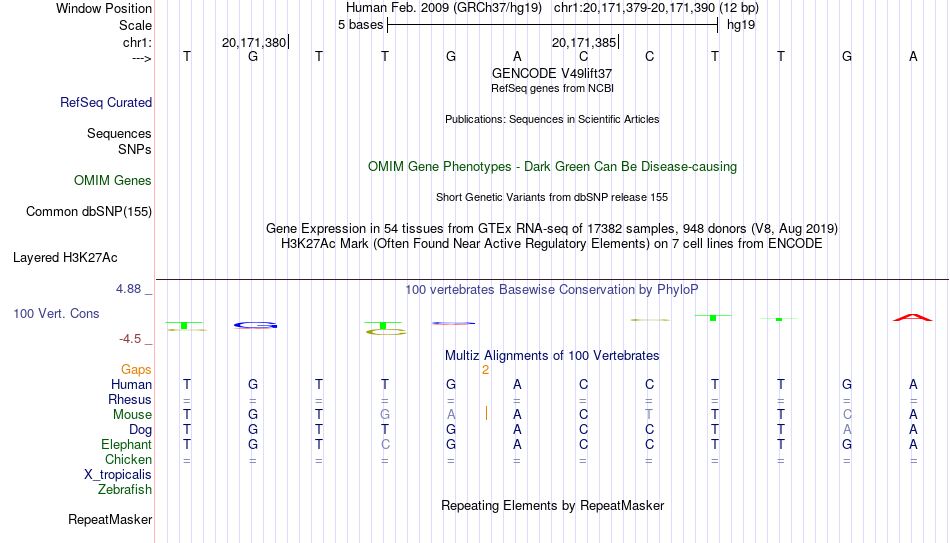The height and width of the screenshot is (543, 950).
Task: Click Publications: Sequences in Scientific Articles title
Action: (x=552, y=119)
